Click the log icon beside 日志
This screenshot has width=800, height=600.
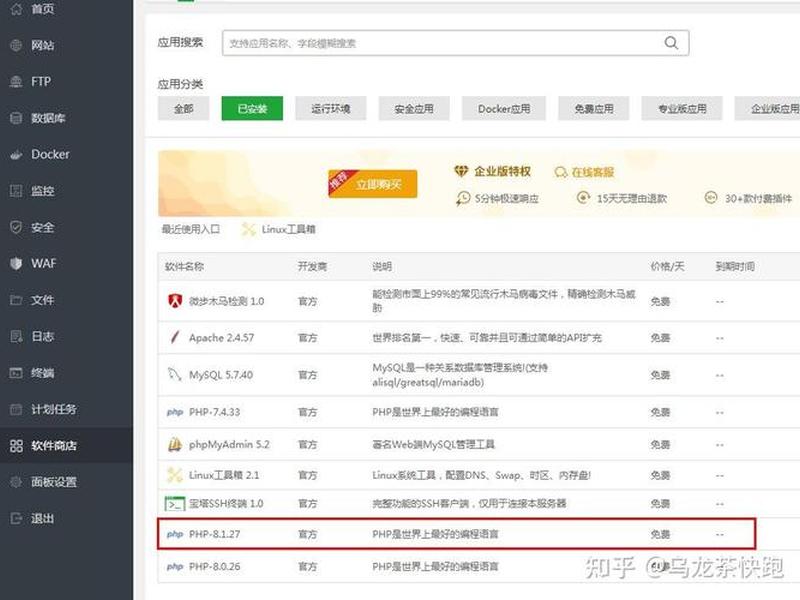16,336
